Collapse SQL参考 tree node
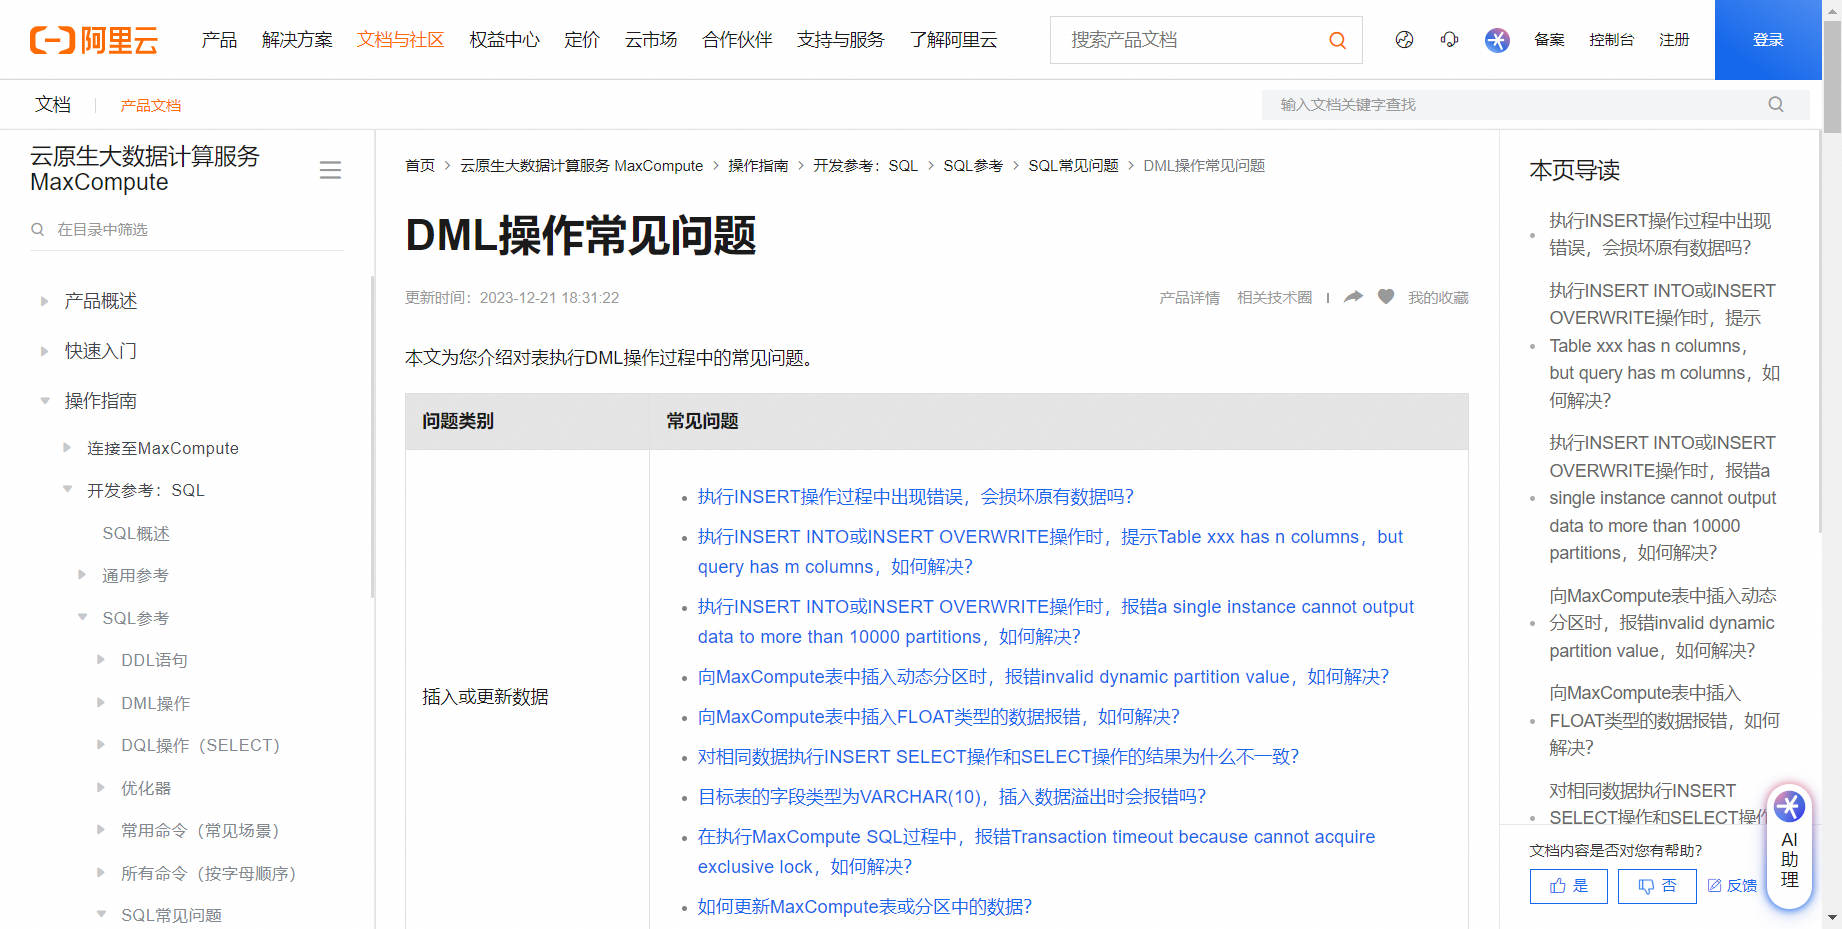The width and height of the screenshot is (1842, 929). pos(82,618)
